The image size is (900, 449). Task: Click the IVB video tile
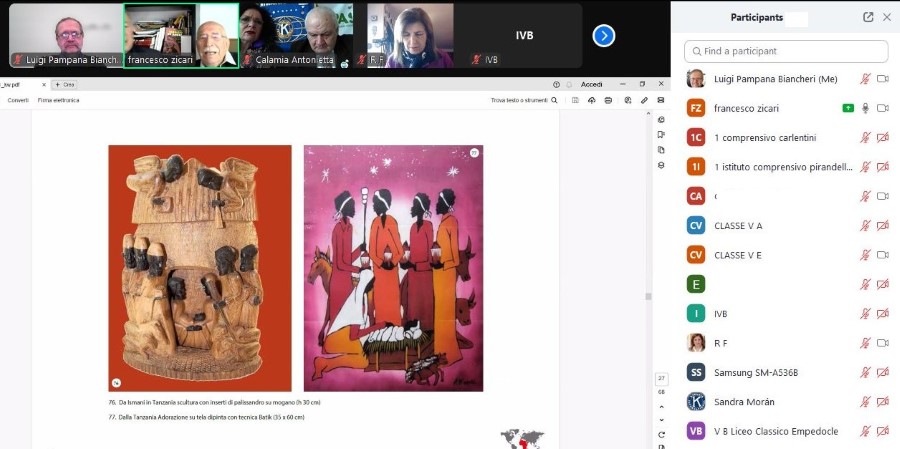(525, 36)
